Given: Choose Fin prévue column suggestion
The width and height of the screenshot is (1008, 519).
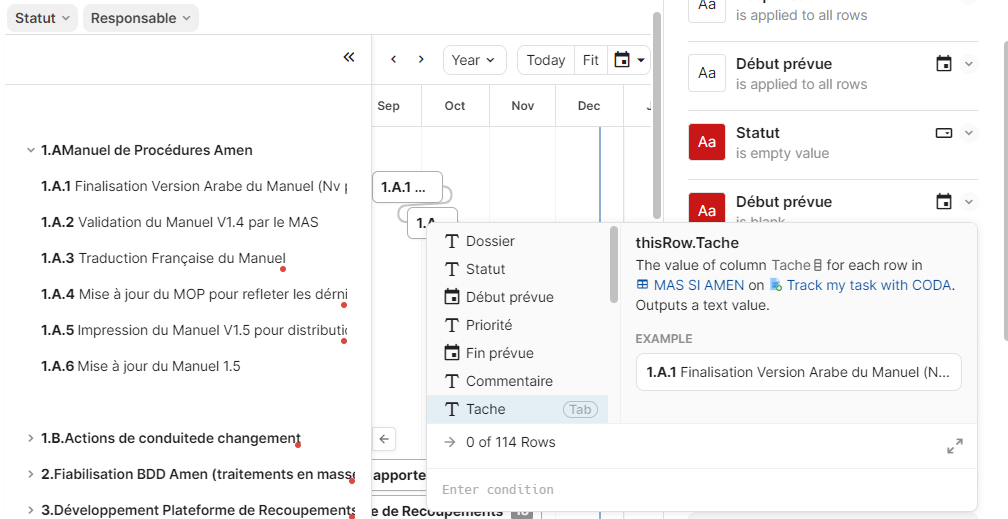Looking at the screenshot, I should tap(518, 353).
